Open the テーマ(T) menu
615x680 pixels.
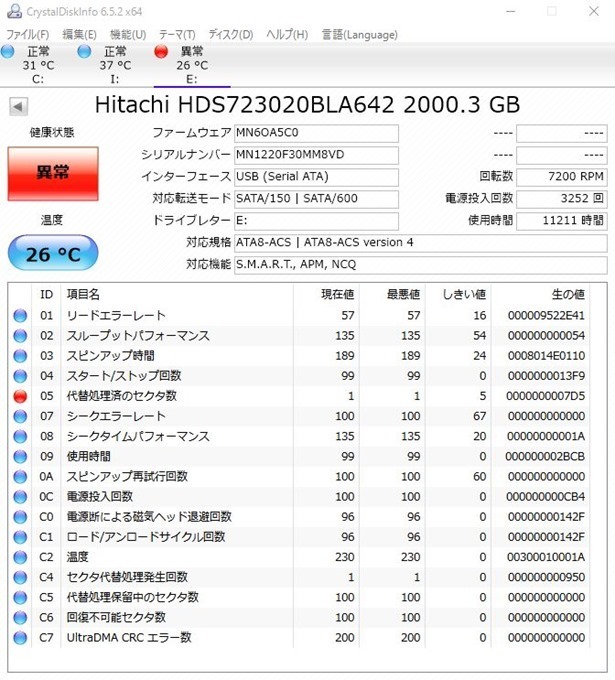177,34
